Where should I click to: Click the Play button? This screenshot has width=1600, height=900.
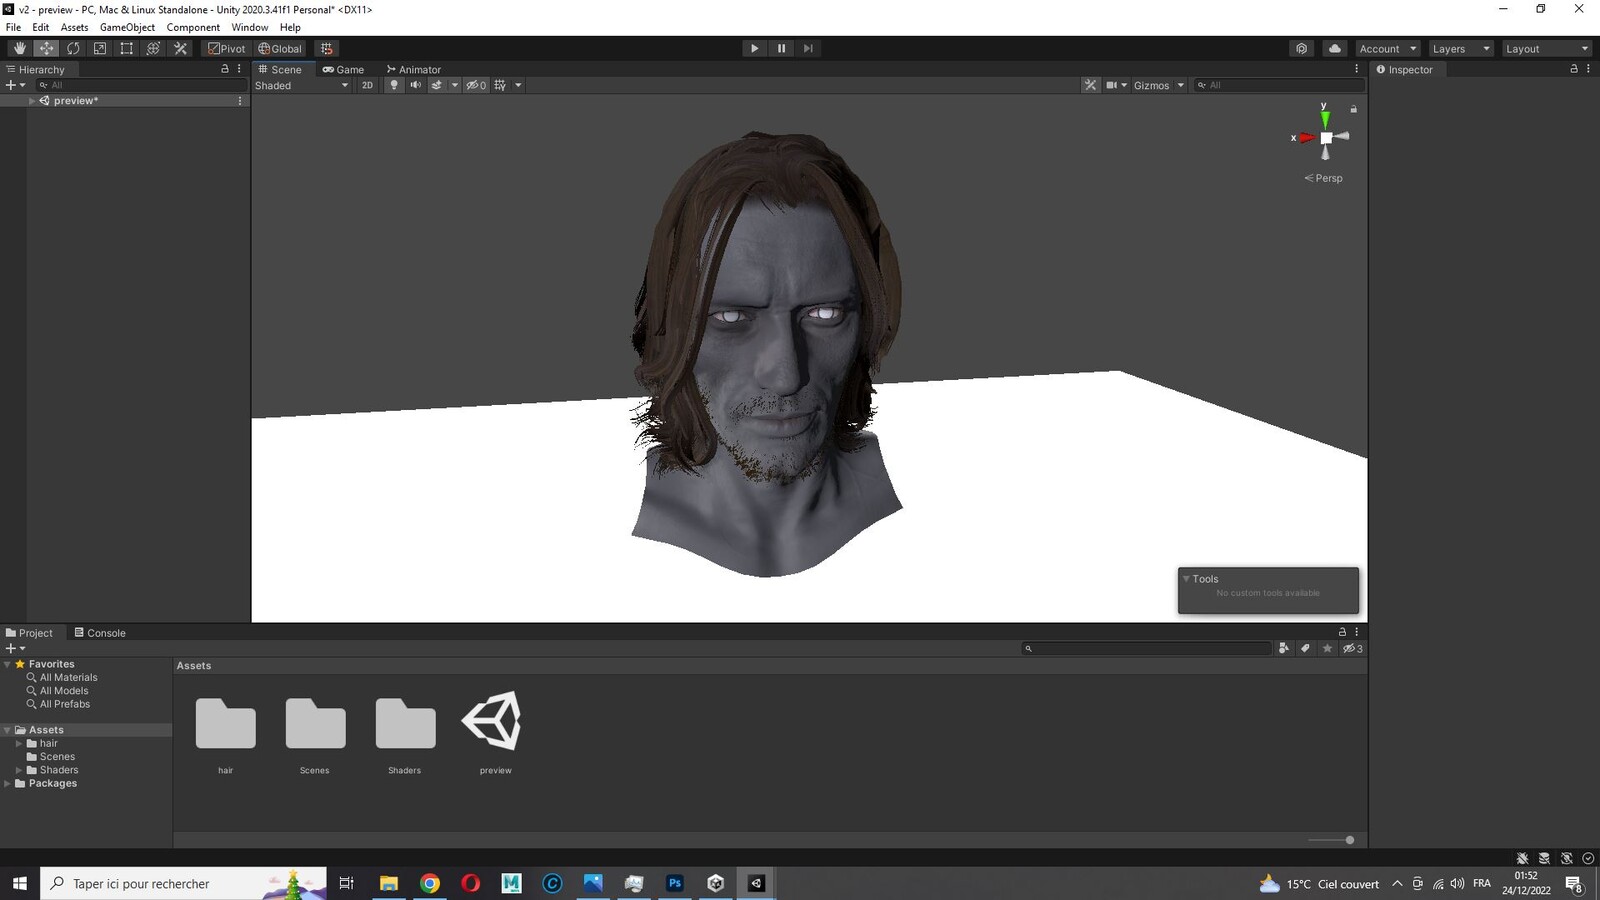(754, 48)
